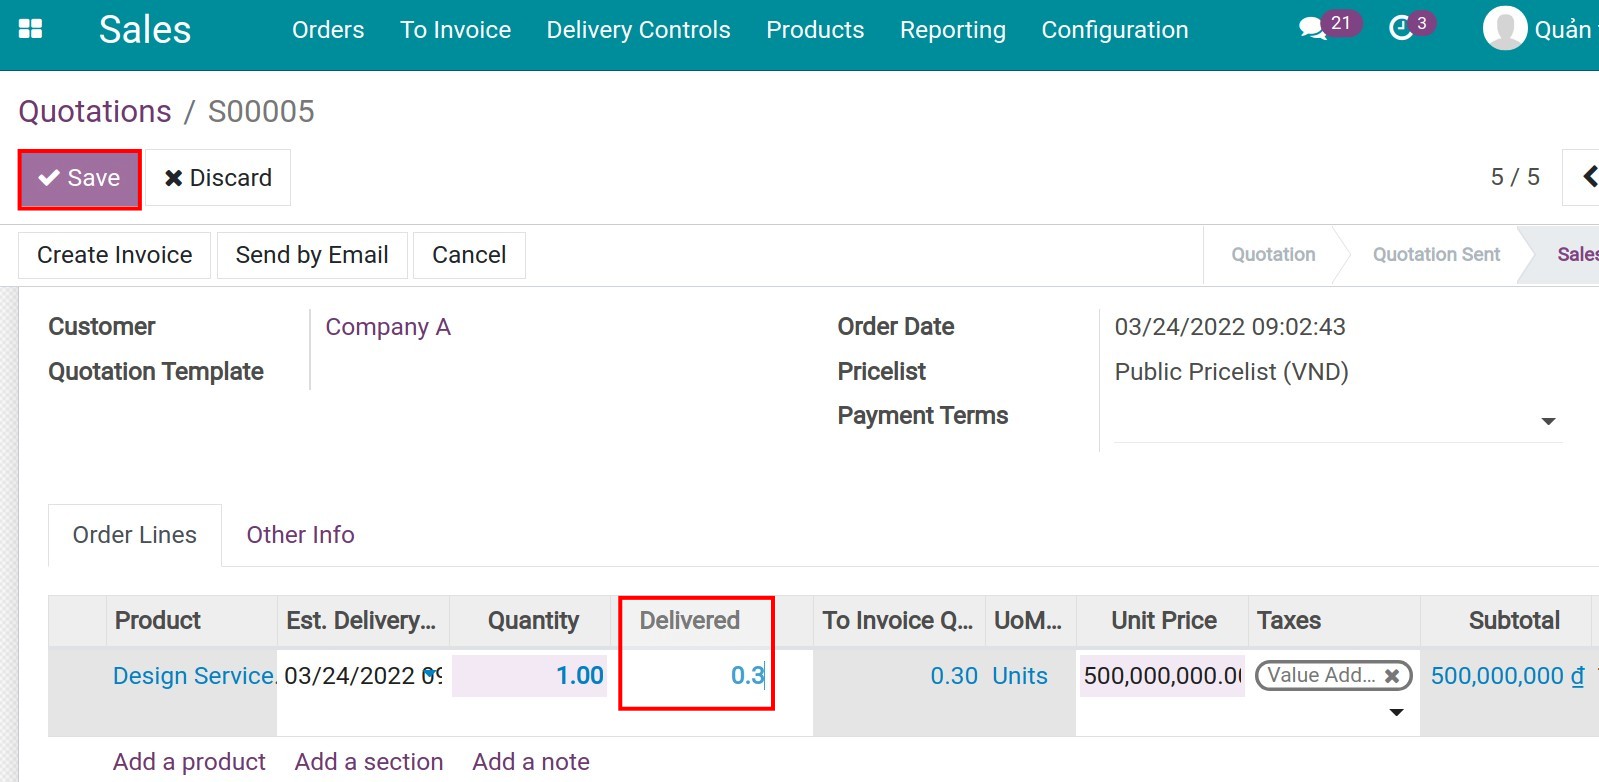Image resolution: width=1599 pixels, height=782 pixels.
Task: Add a note line
Action: point(531,762)
